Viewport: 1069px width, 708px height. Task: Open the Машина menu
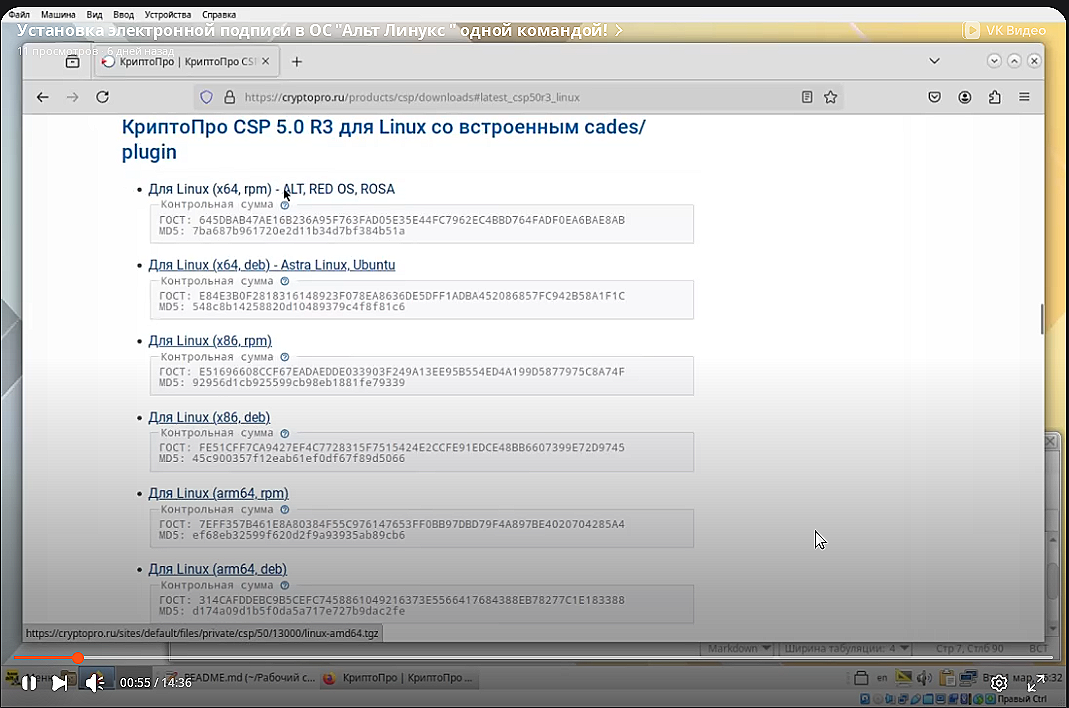pyautogui.click(x=58, y=14)
